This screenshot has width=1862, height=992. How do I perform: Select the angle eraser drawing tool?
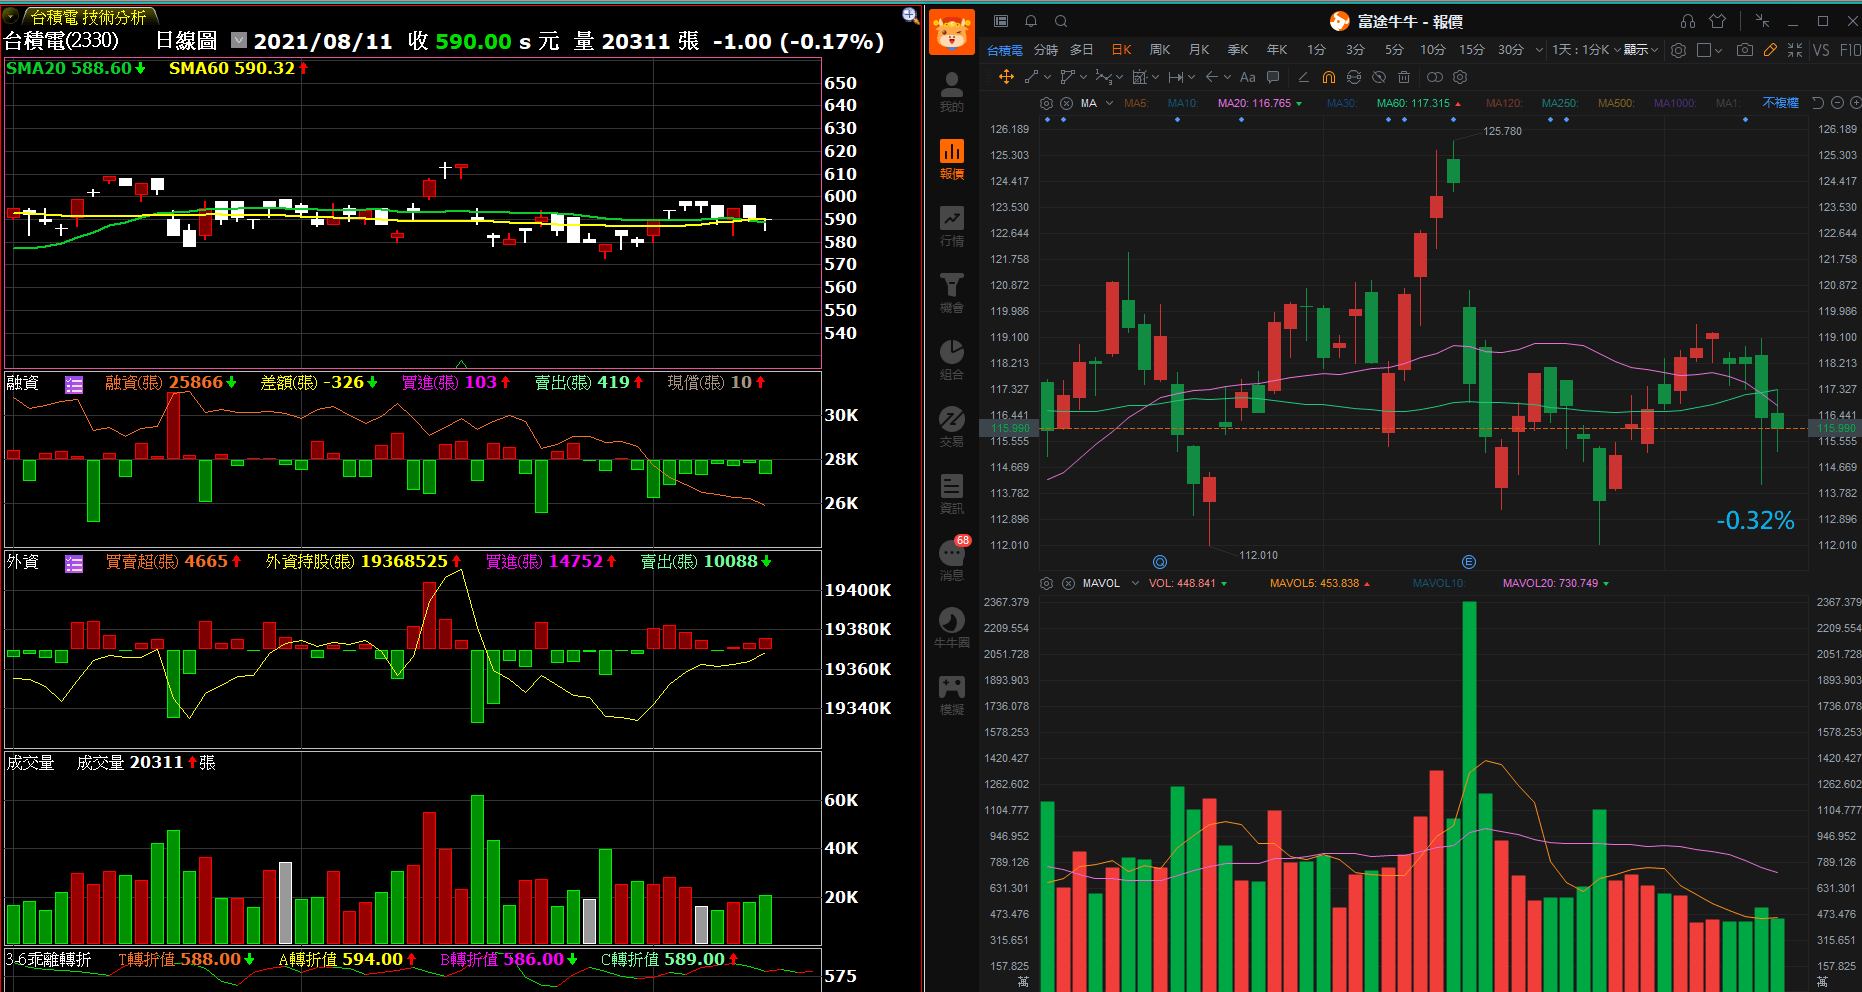click(1303, 77)
